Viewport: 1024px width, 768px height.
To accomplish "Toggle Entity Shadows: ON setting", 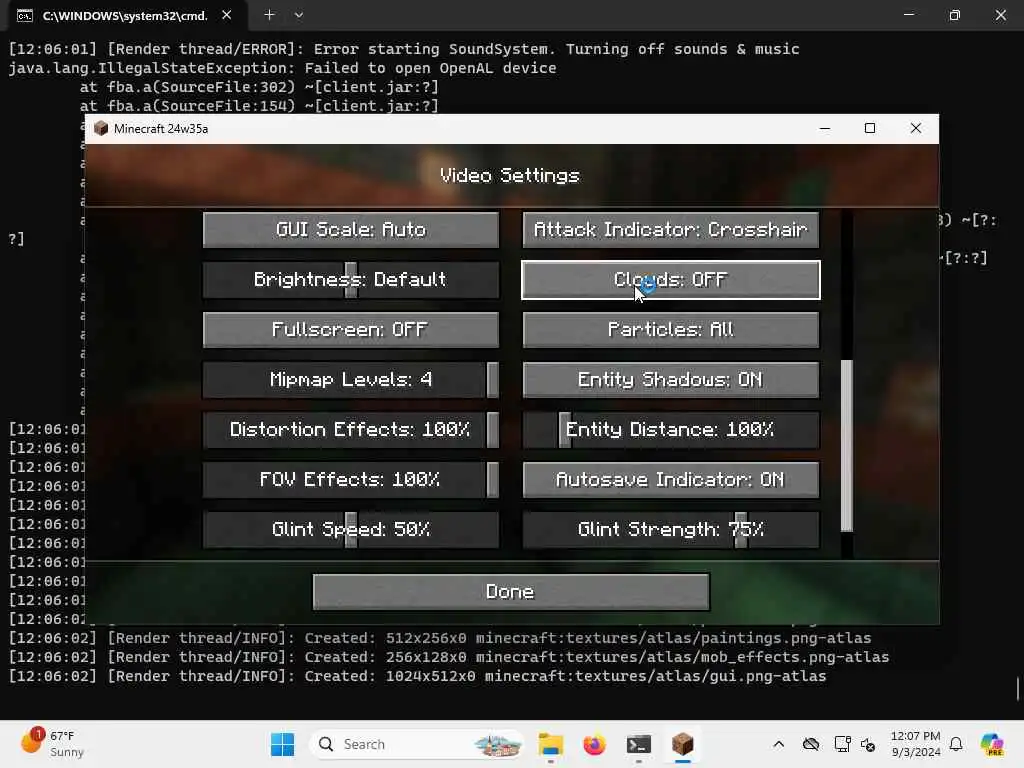I will [671, 379].
